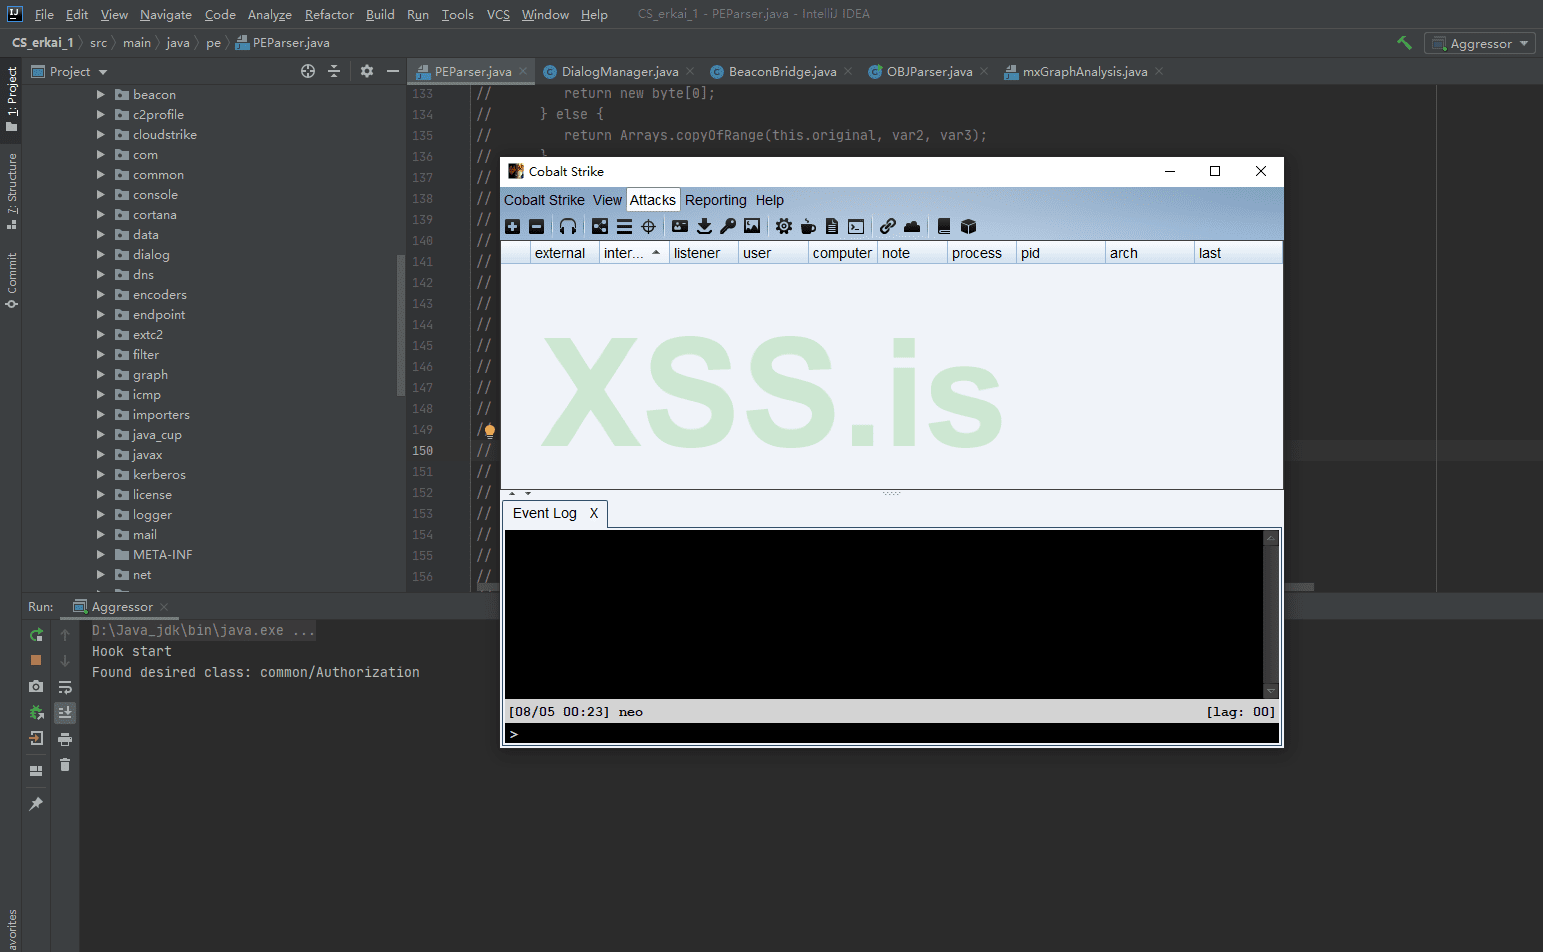Click the Exit icon in Run panel
1543x952 pixels.
point(36,738)
